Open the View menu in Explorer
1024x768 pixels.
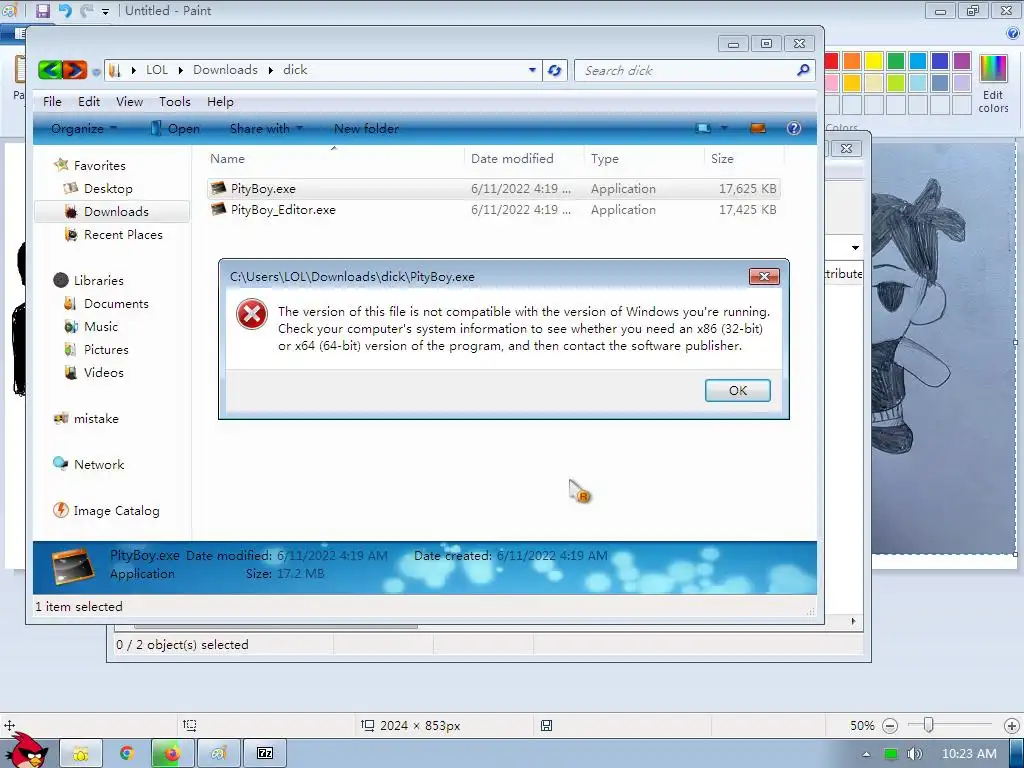click(129, 102)
